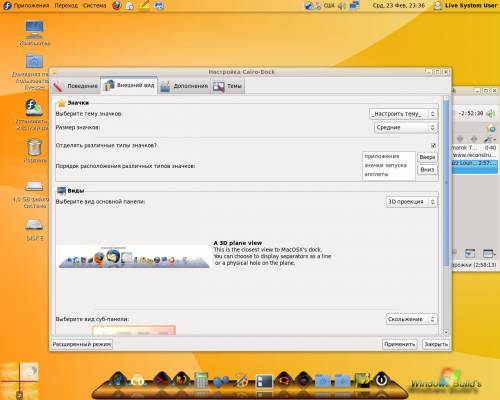This screenshot has height=400, width=500.
Task: Click the 3D plane view dock preview thumbnail
Action: [x=133, y=257]
